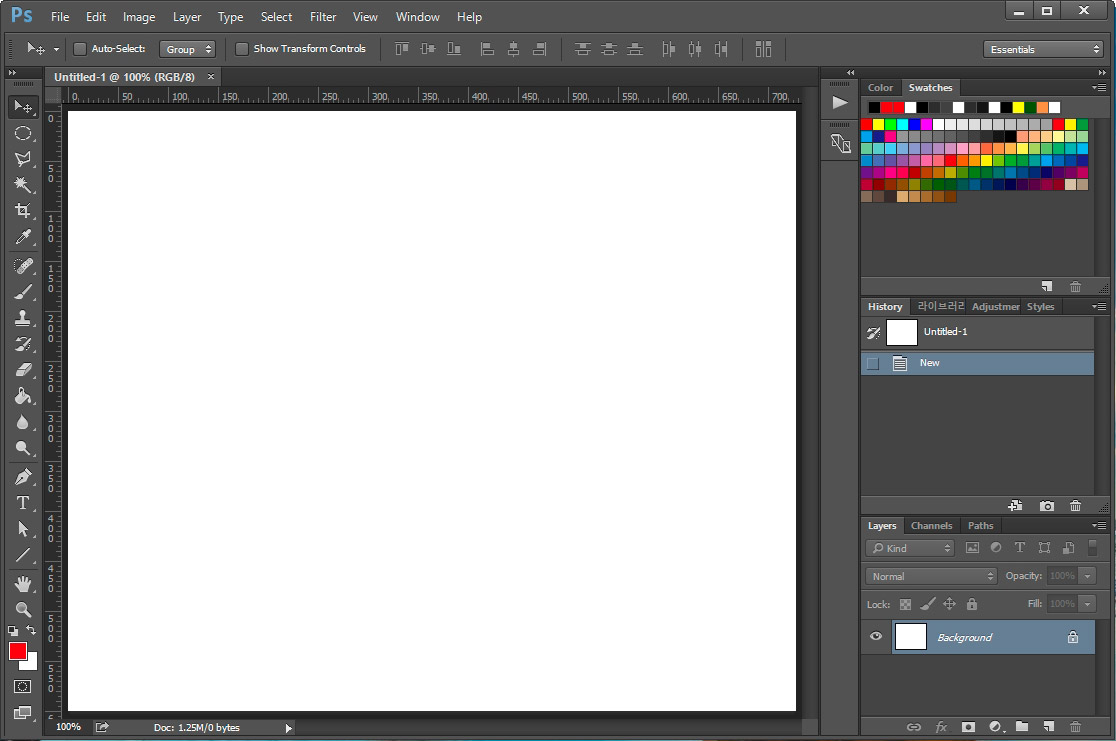This screenshot has width=1116, height=741.
Task: Select the Dodge tool
Action: pos(23,448)
